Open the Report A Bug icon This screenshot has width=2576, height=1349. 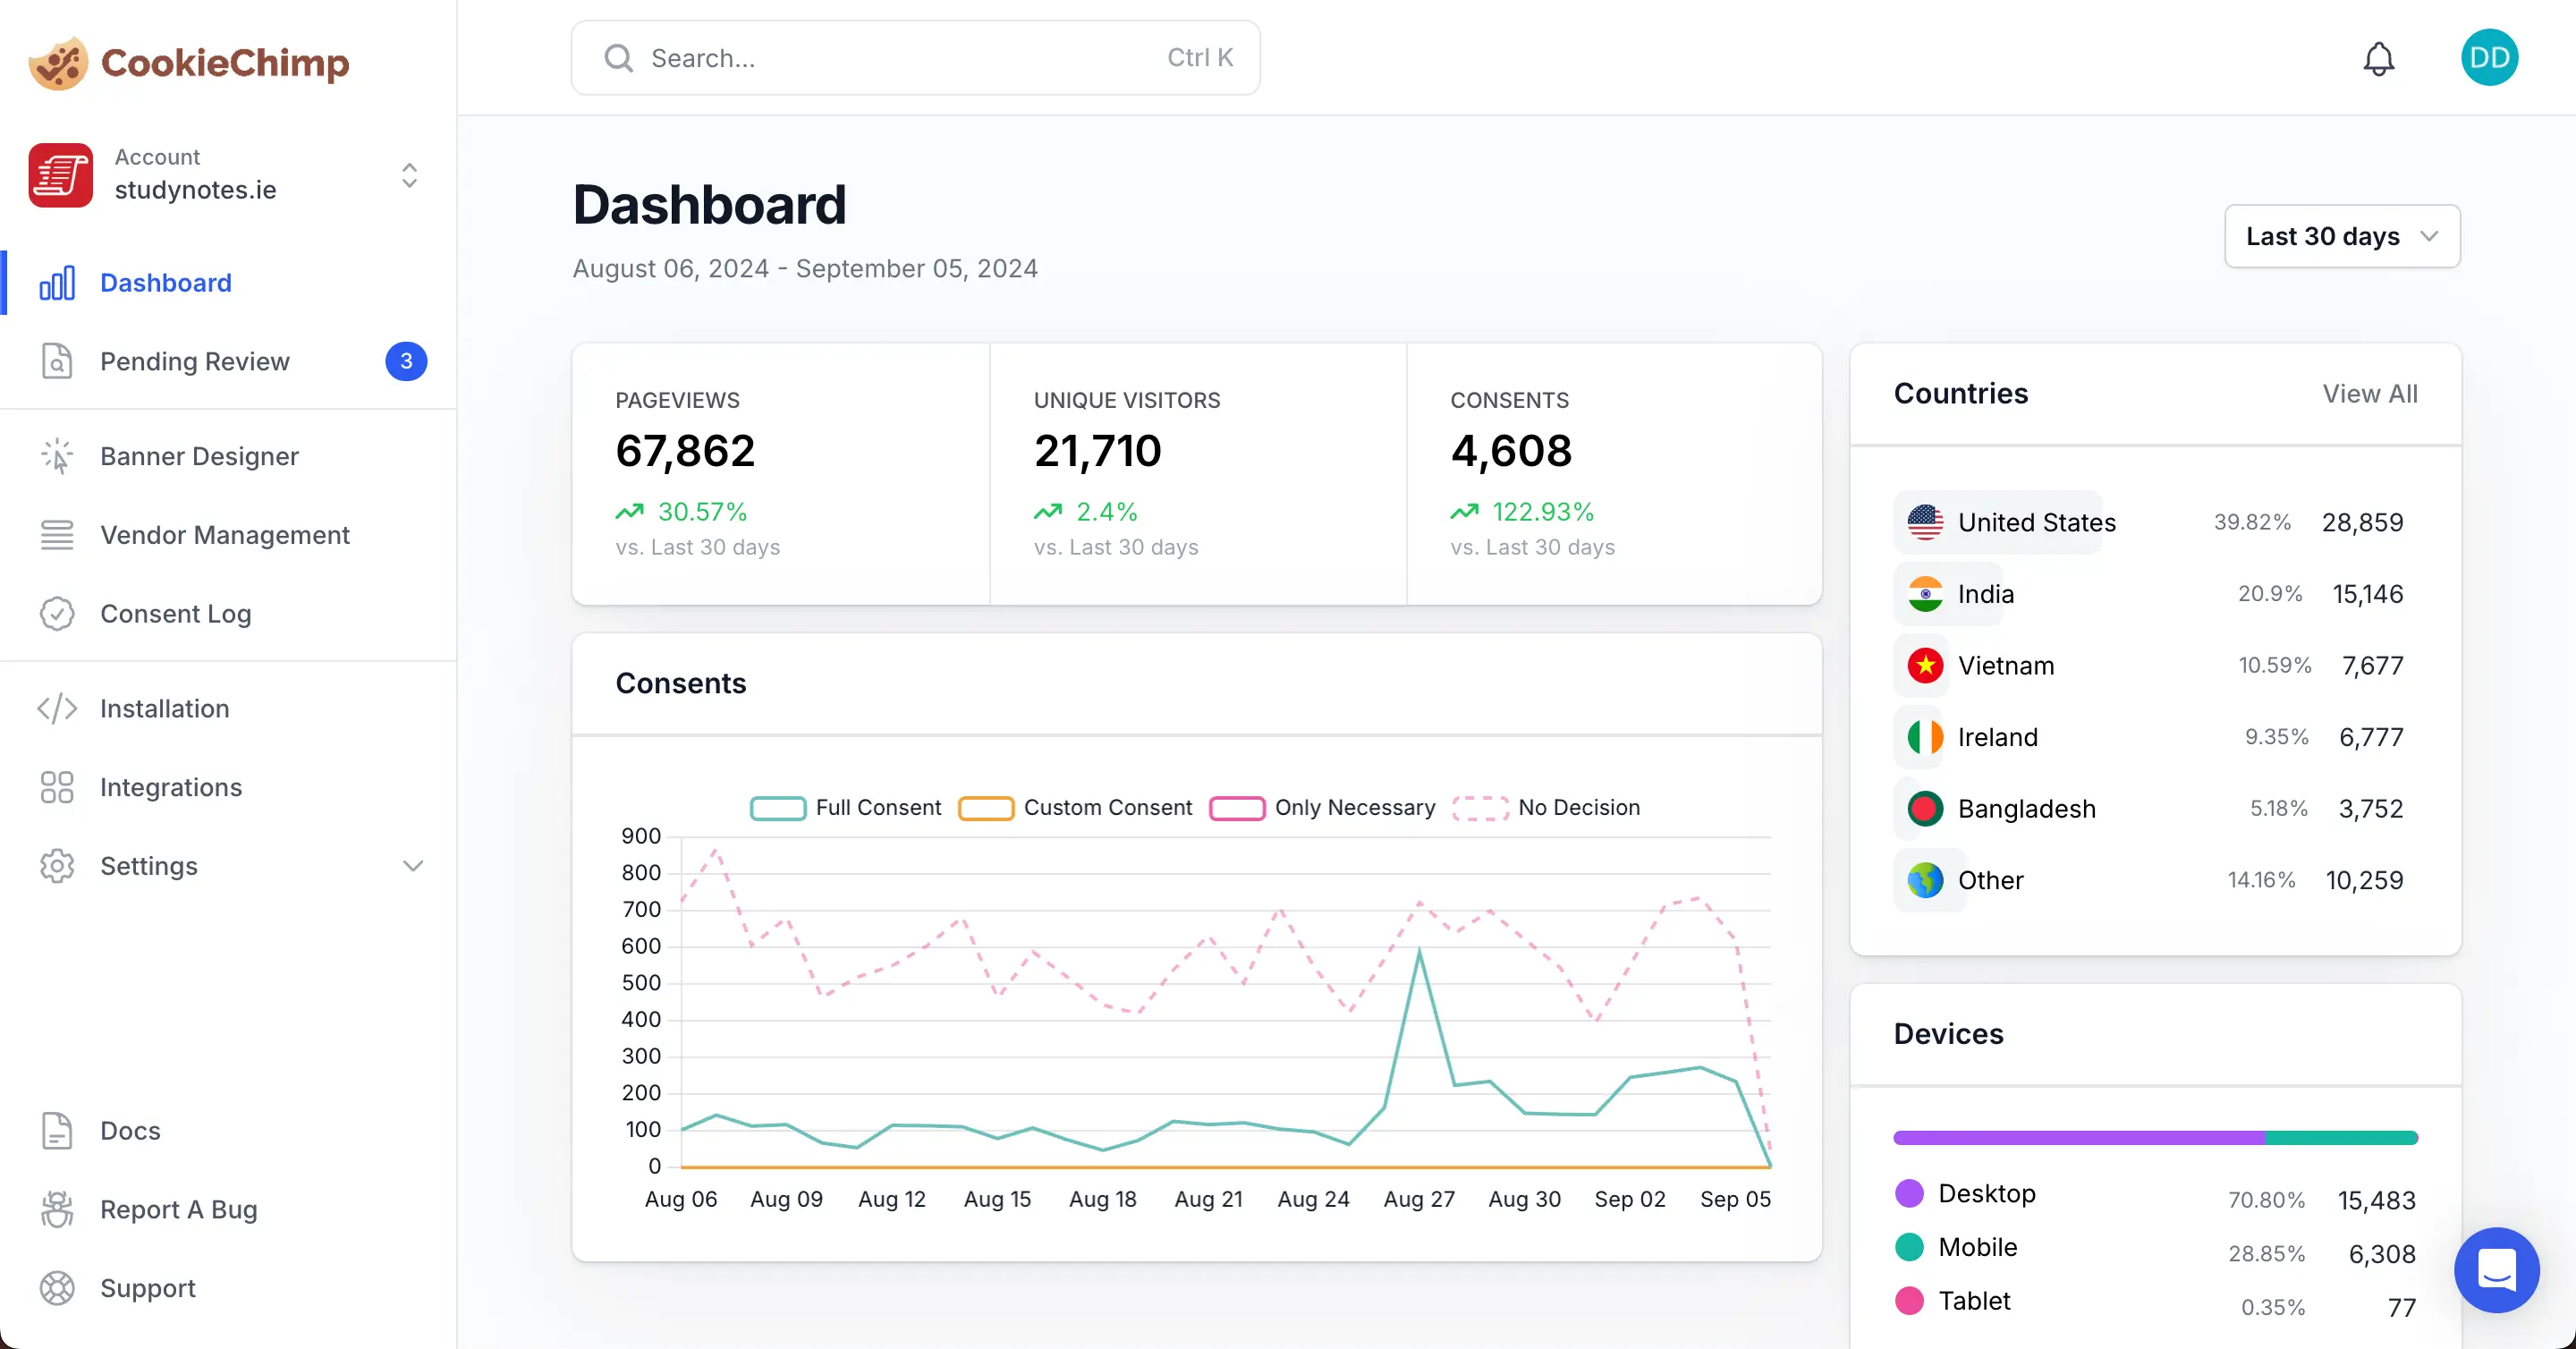(x=57, y=1209)
